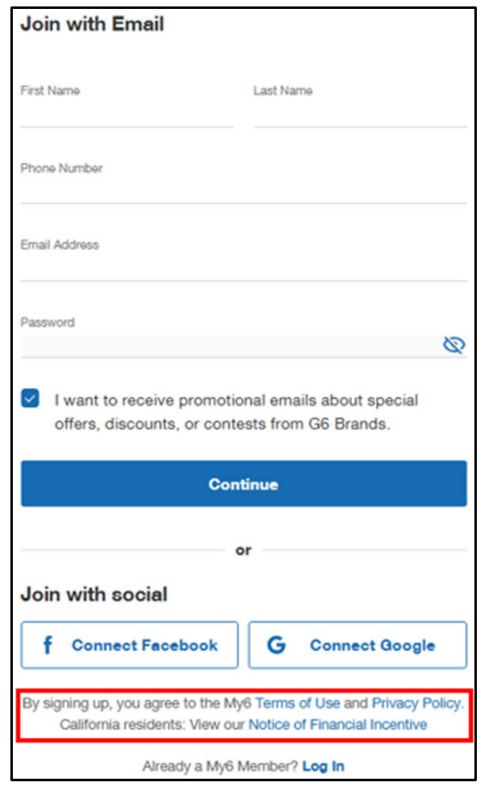This screenshot has height=793, width=489.
Task: Click the Join with social heading
Action: click(94, 594)
